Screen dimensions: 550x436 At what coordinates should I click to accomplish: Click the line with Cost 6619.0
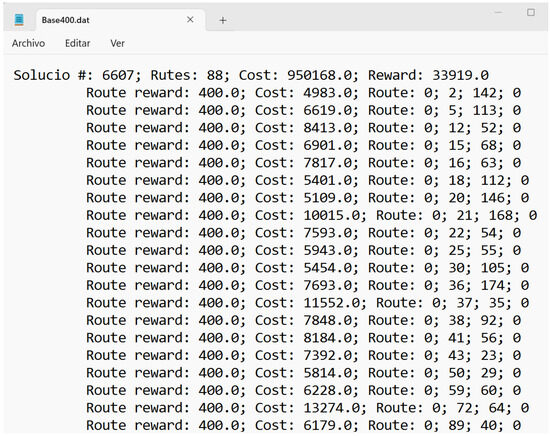click(303, 110)
